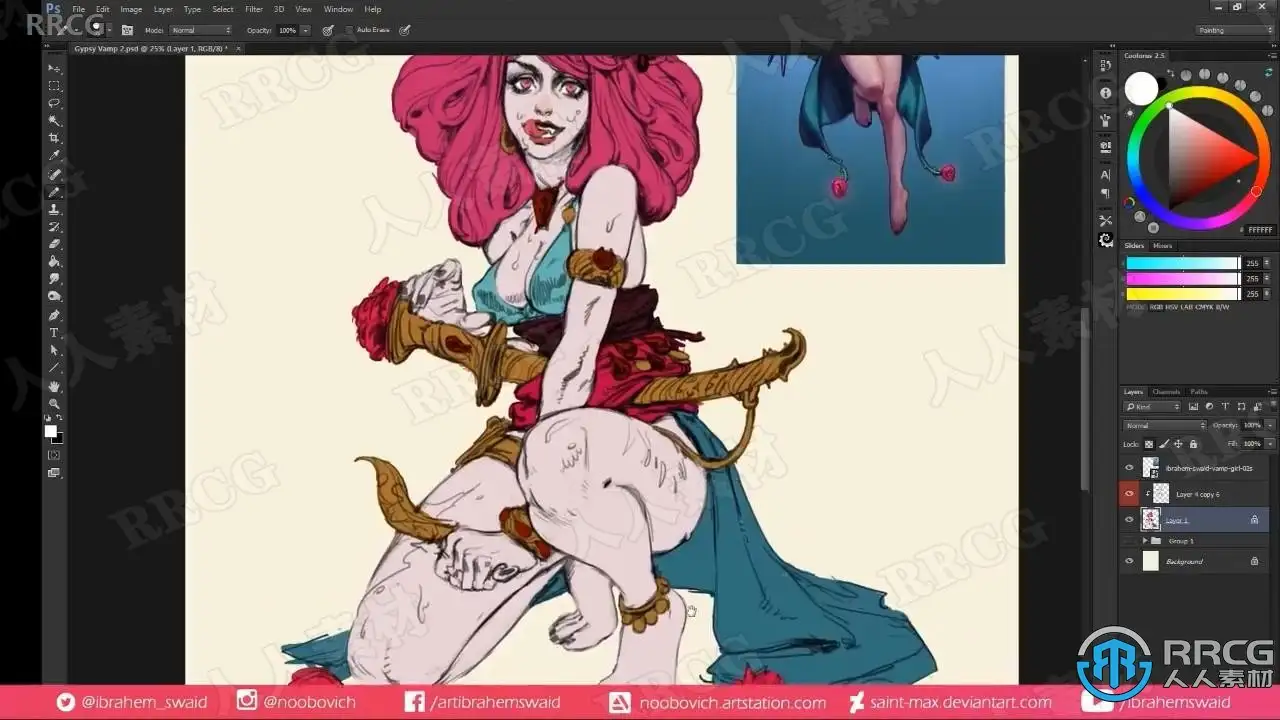Image resolution: width=1280 pixels, height=720 pixels.
Task: Enable the Auto Erase checkbox
Action: pyautogui.click(x=349, y=30)
